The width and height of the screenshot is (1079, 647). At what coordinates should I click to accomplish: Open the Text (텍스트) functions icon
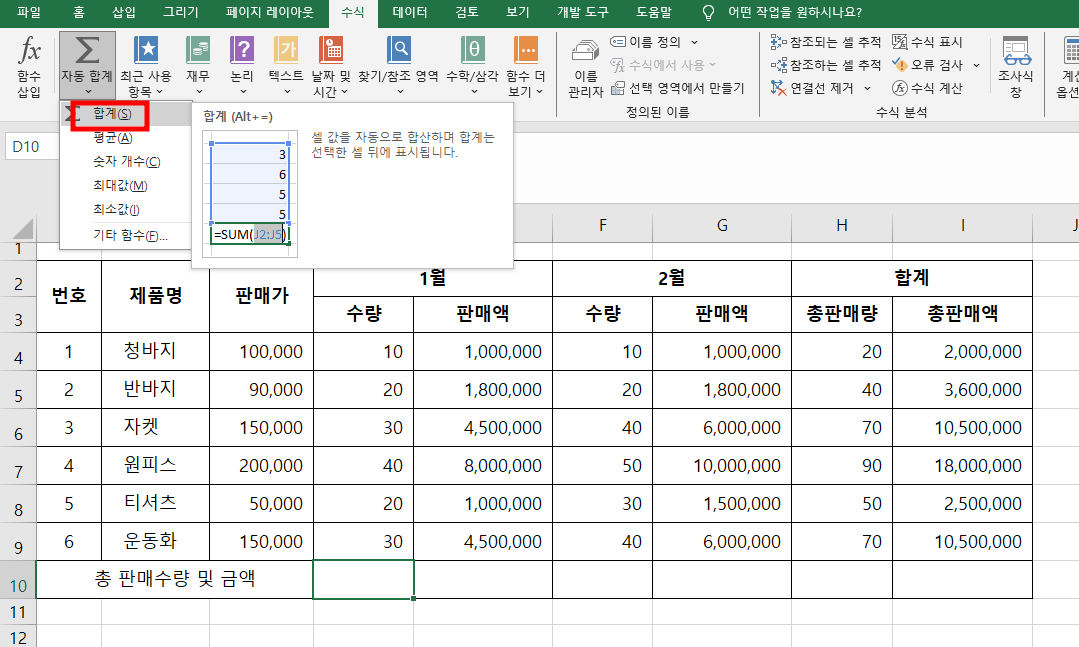[x=286, y=50]
